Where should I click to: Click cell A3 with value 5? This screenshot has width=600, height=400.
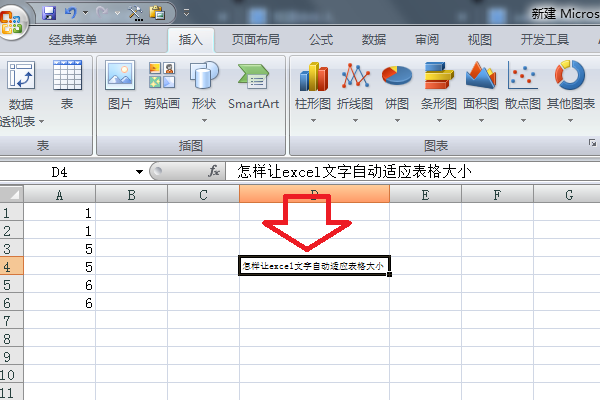[x=60, y=248]
